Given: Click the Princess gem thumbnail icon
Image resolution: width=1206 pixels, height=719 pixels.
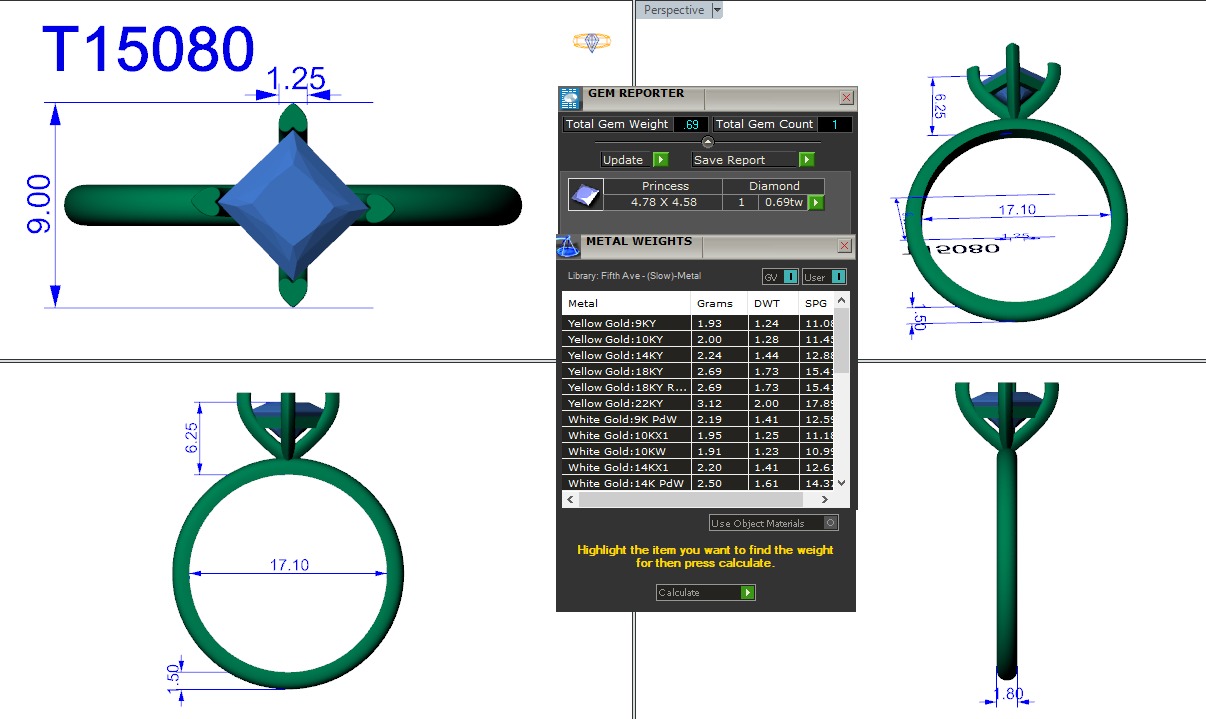Looking at the screenshot, I should coord(585,194).
